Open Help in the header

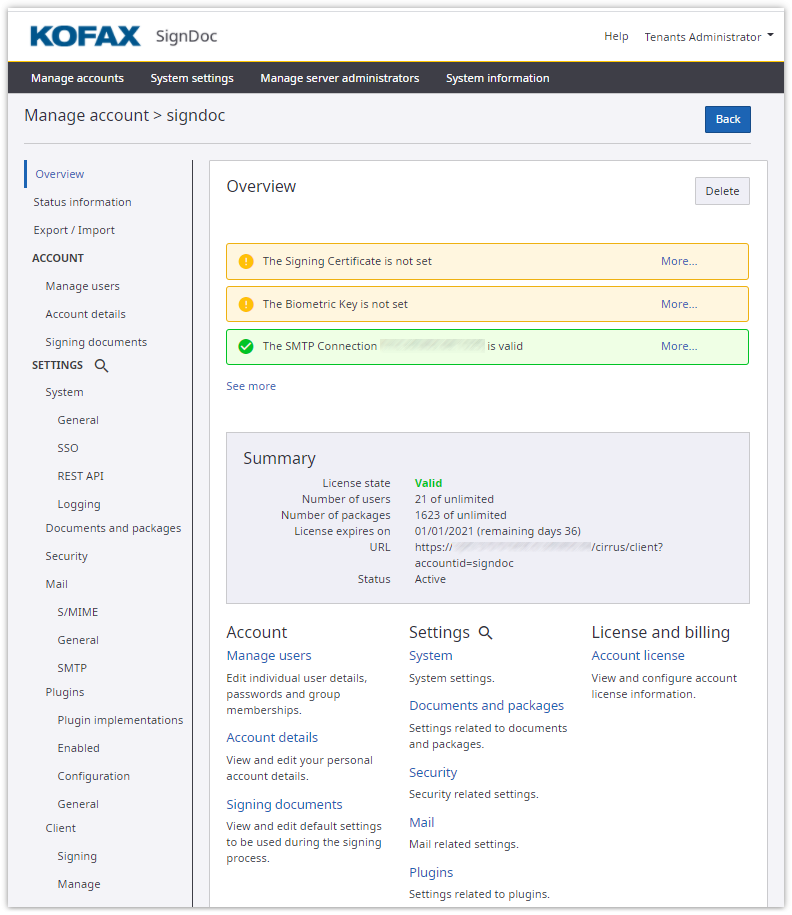click(616, 37)
